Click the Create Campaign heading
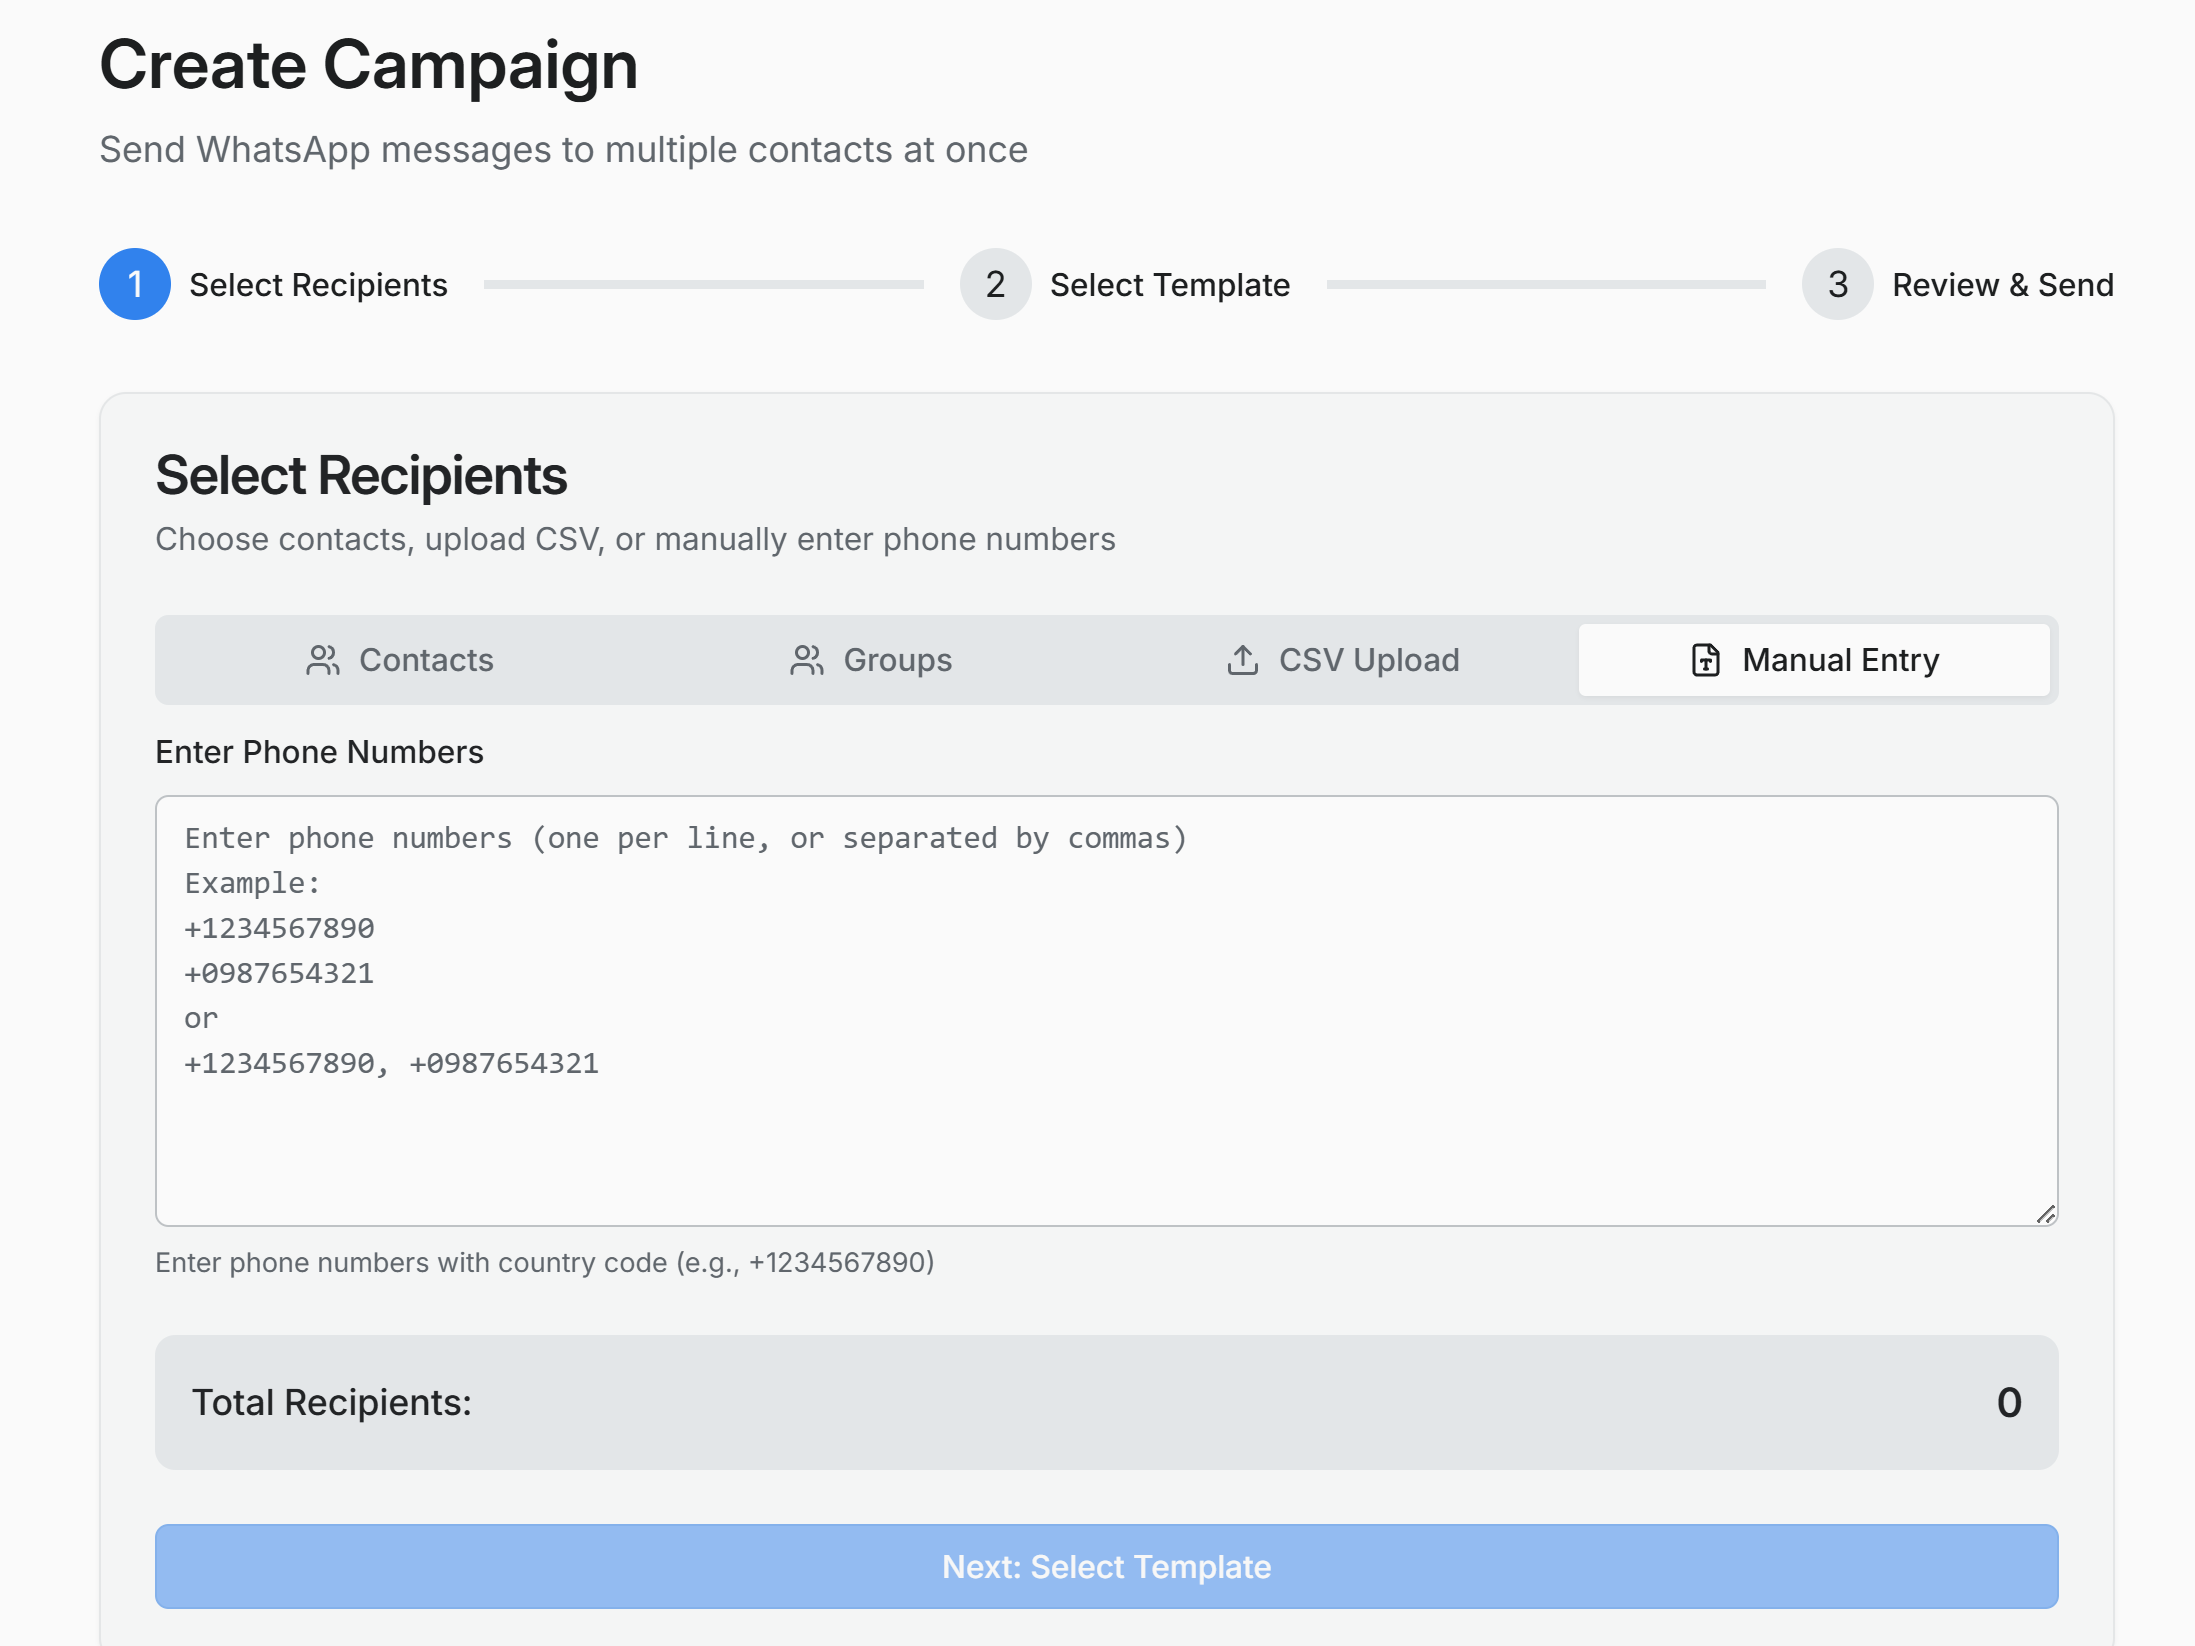 pos(369,64)
